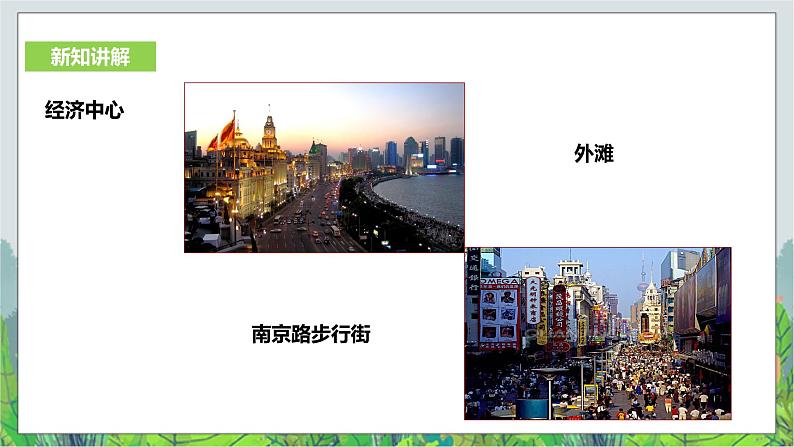Select the Nanjing Road street photo
The height and width of the screenshot is (447, 794).
pyautogui.click(x=597, y=333)
